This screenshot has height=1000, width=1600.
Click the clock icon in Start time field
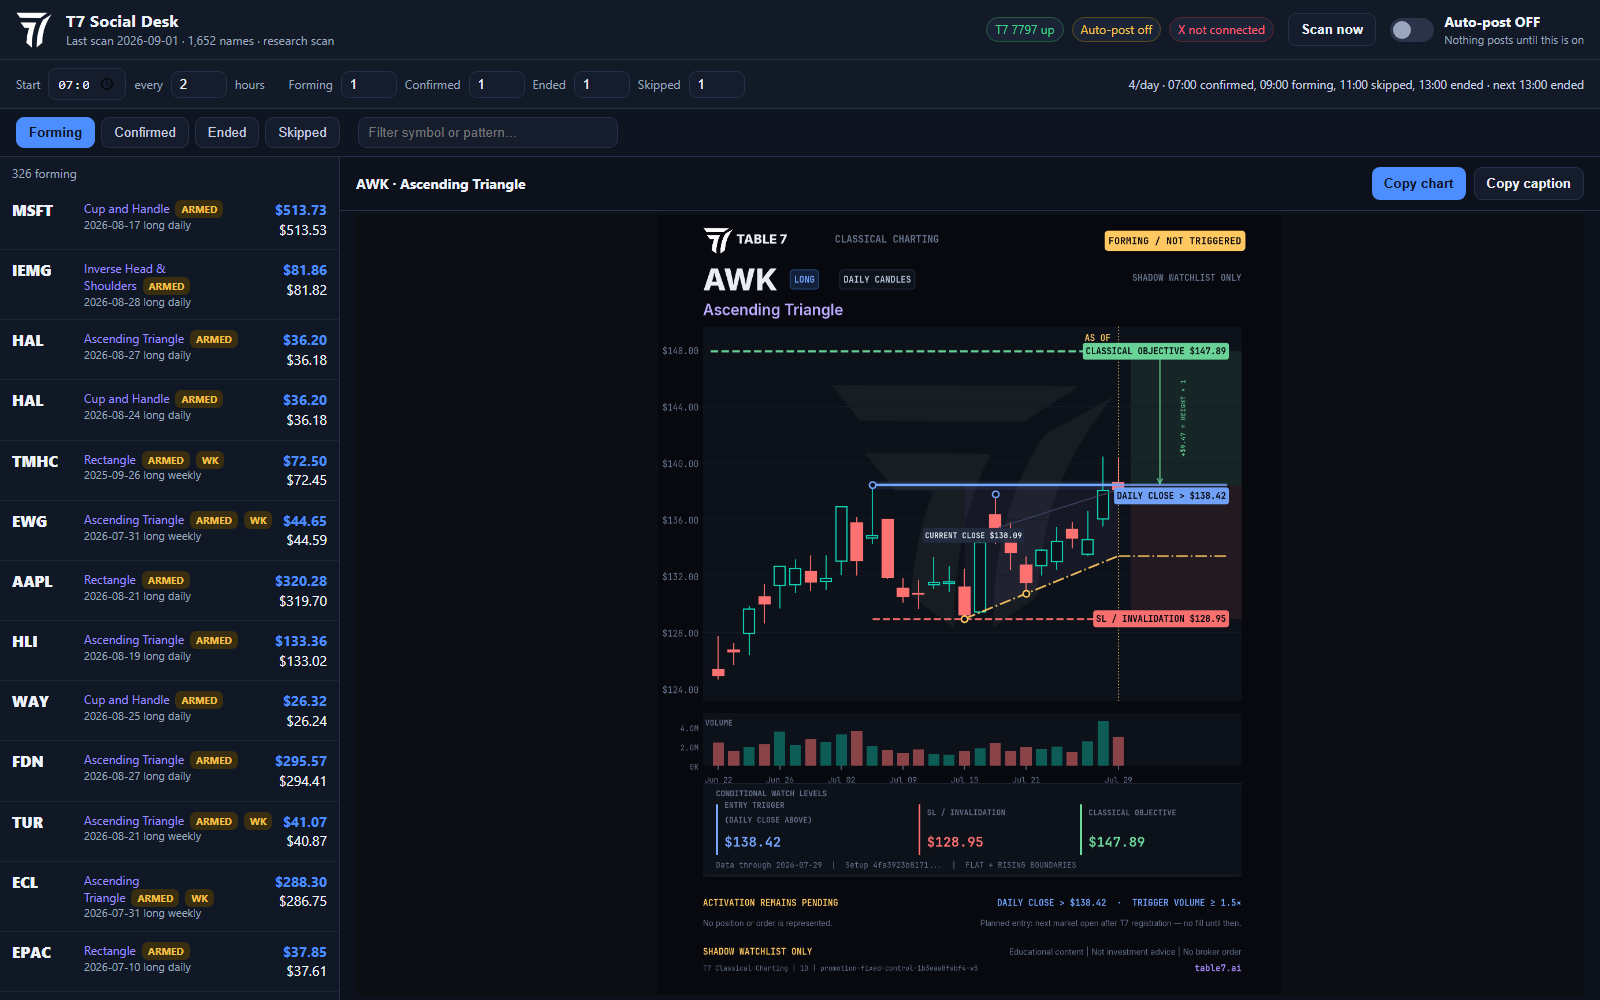[x=107, y=85]
